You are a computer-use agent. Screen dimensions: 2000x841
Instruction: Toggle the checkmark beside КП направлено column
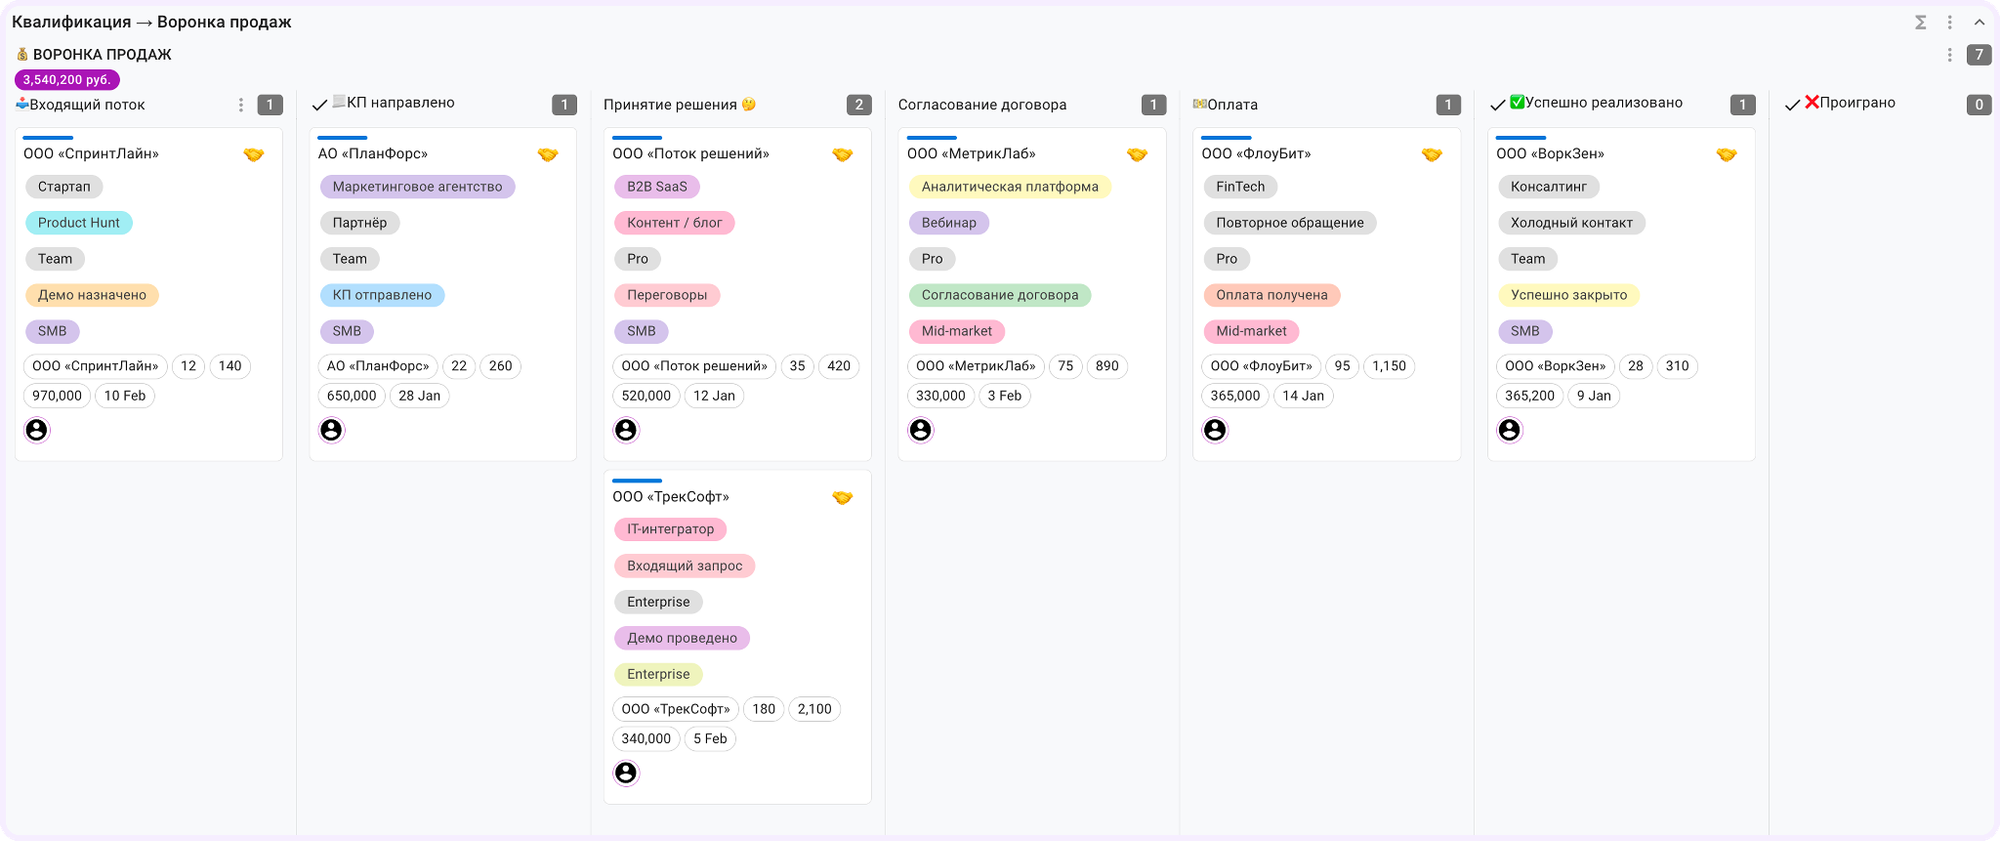point(318,102)
